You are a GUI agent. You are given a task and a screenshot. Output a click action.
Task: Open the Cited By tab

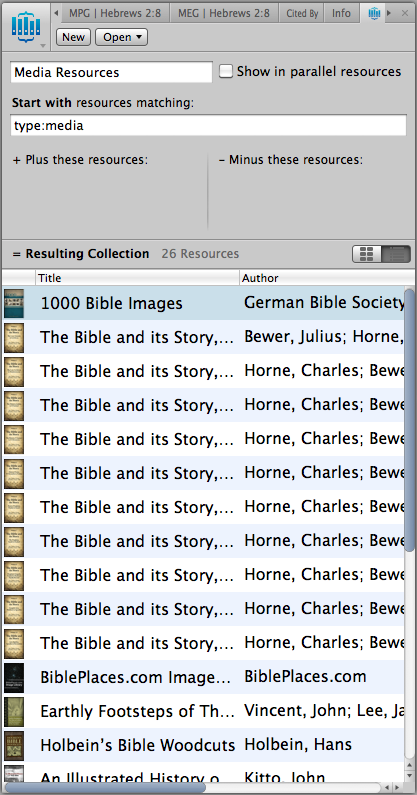(302, 13)
